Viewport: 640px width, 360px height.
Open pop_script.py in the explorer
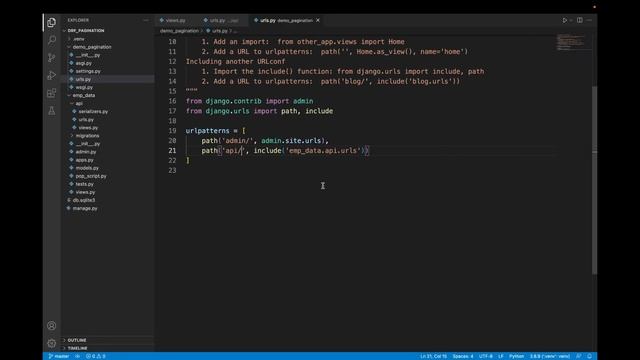[x=91, y=176]
